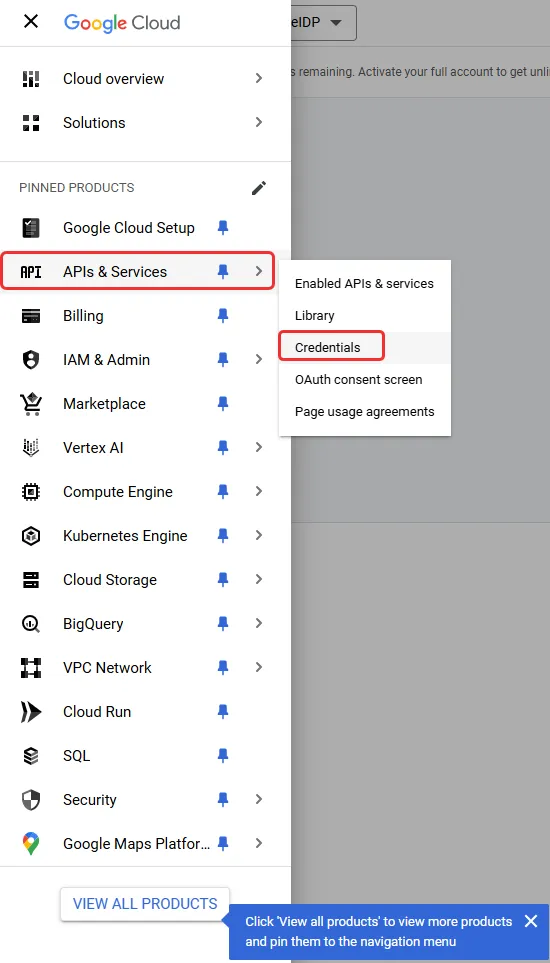Click the Cloud overview dashboard icon

[x=31, y=79]
